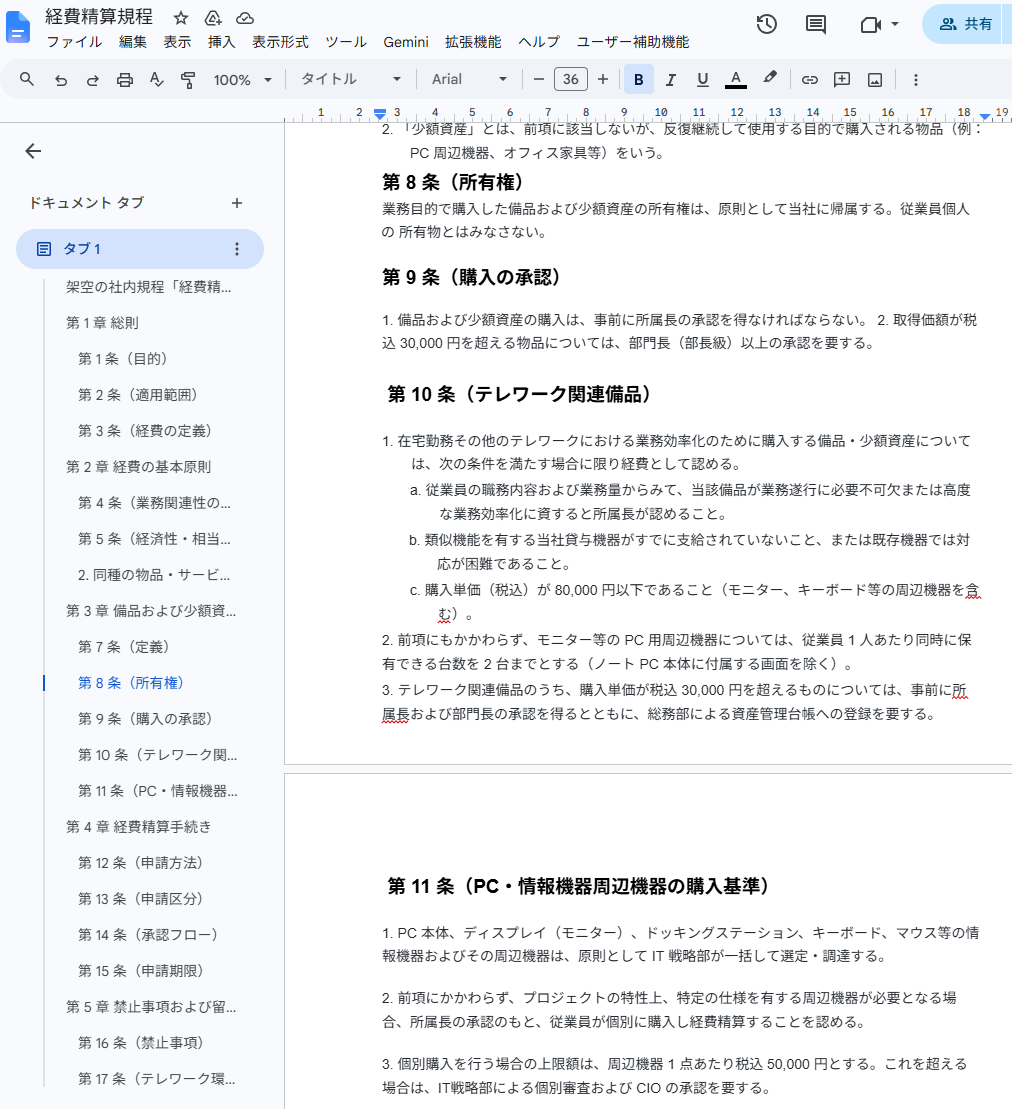The image size is (1012, 1109).
Task: Click the move-to-Drive folder icon
Action: tap(213, 18)
